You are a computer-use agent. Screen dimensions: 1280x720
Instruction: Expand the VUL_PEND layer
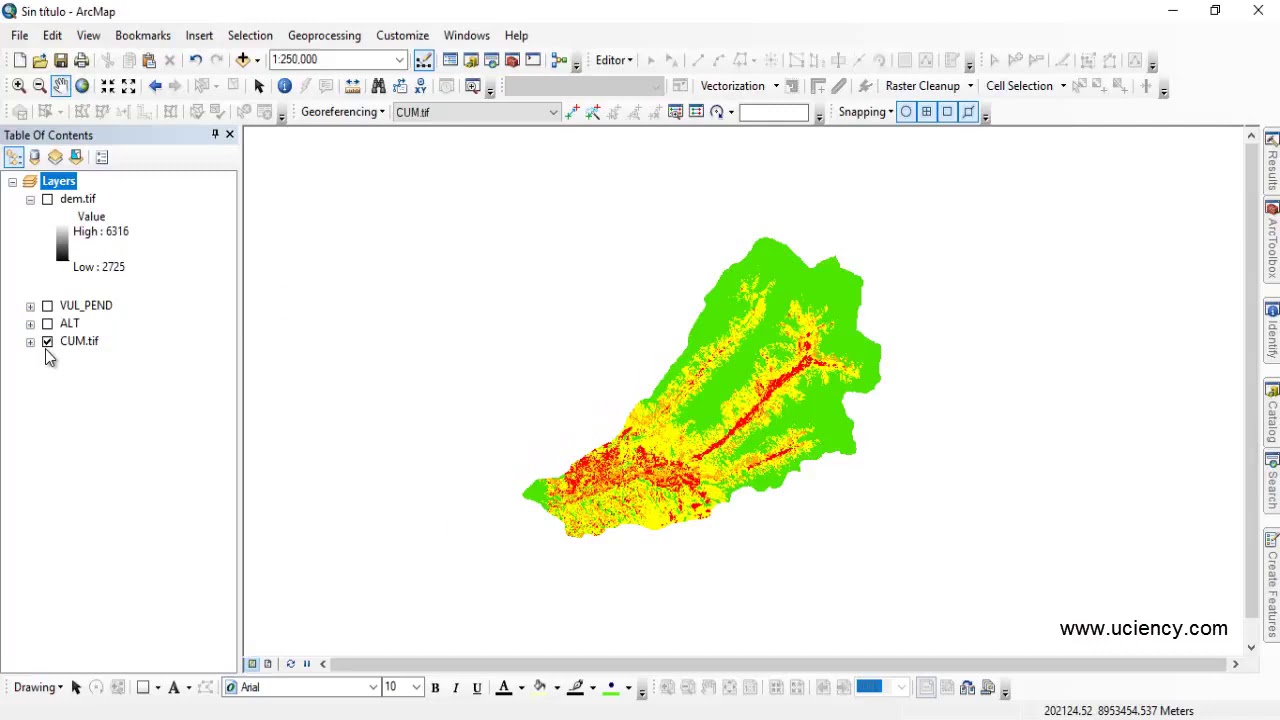click(x=30, y=306)
